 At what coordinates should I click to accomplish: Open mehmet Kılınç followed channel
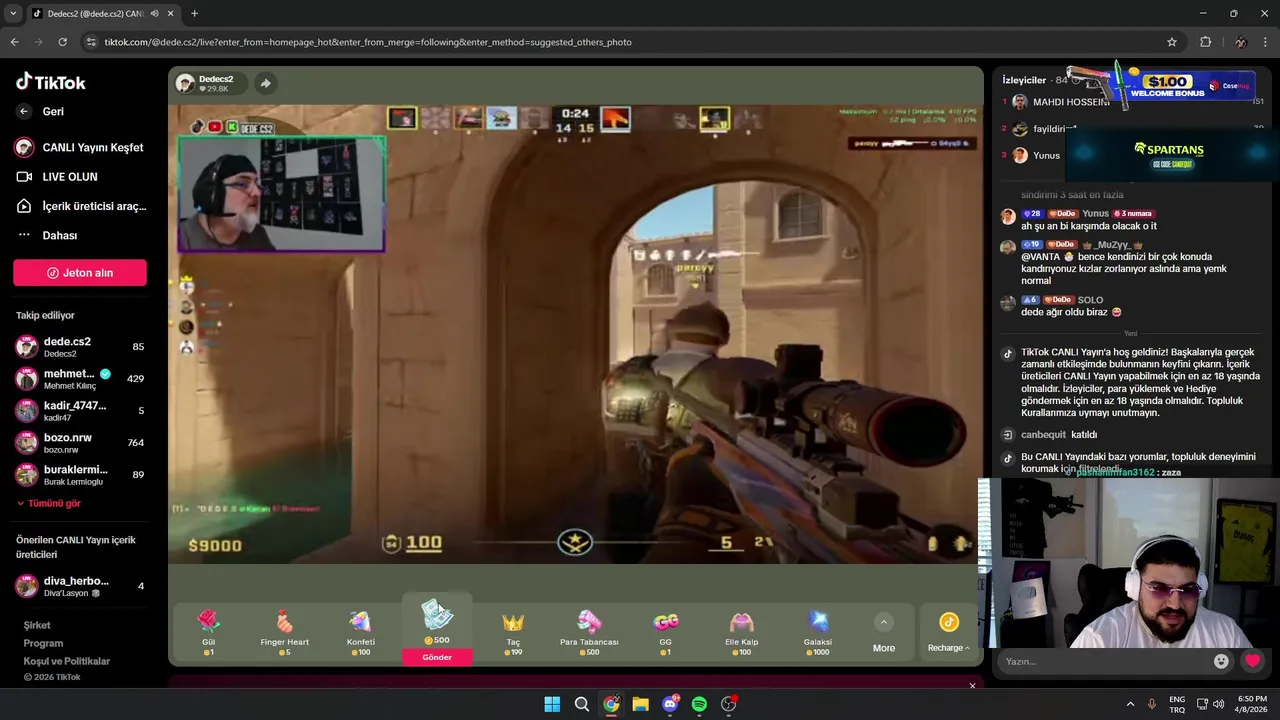(80, 379)
